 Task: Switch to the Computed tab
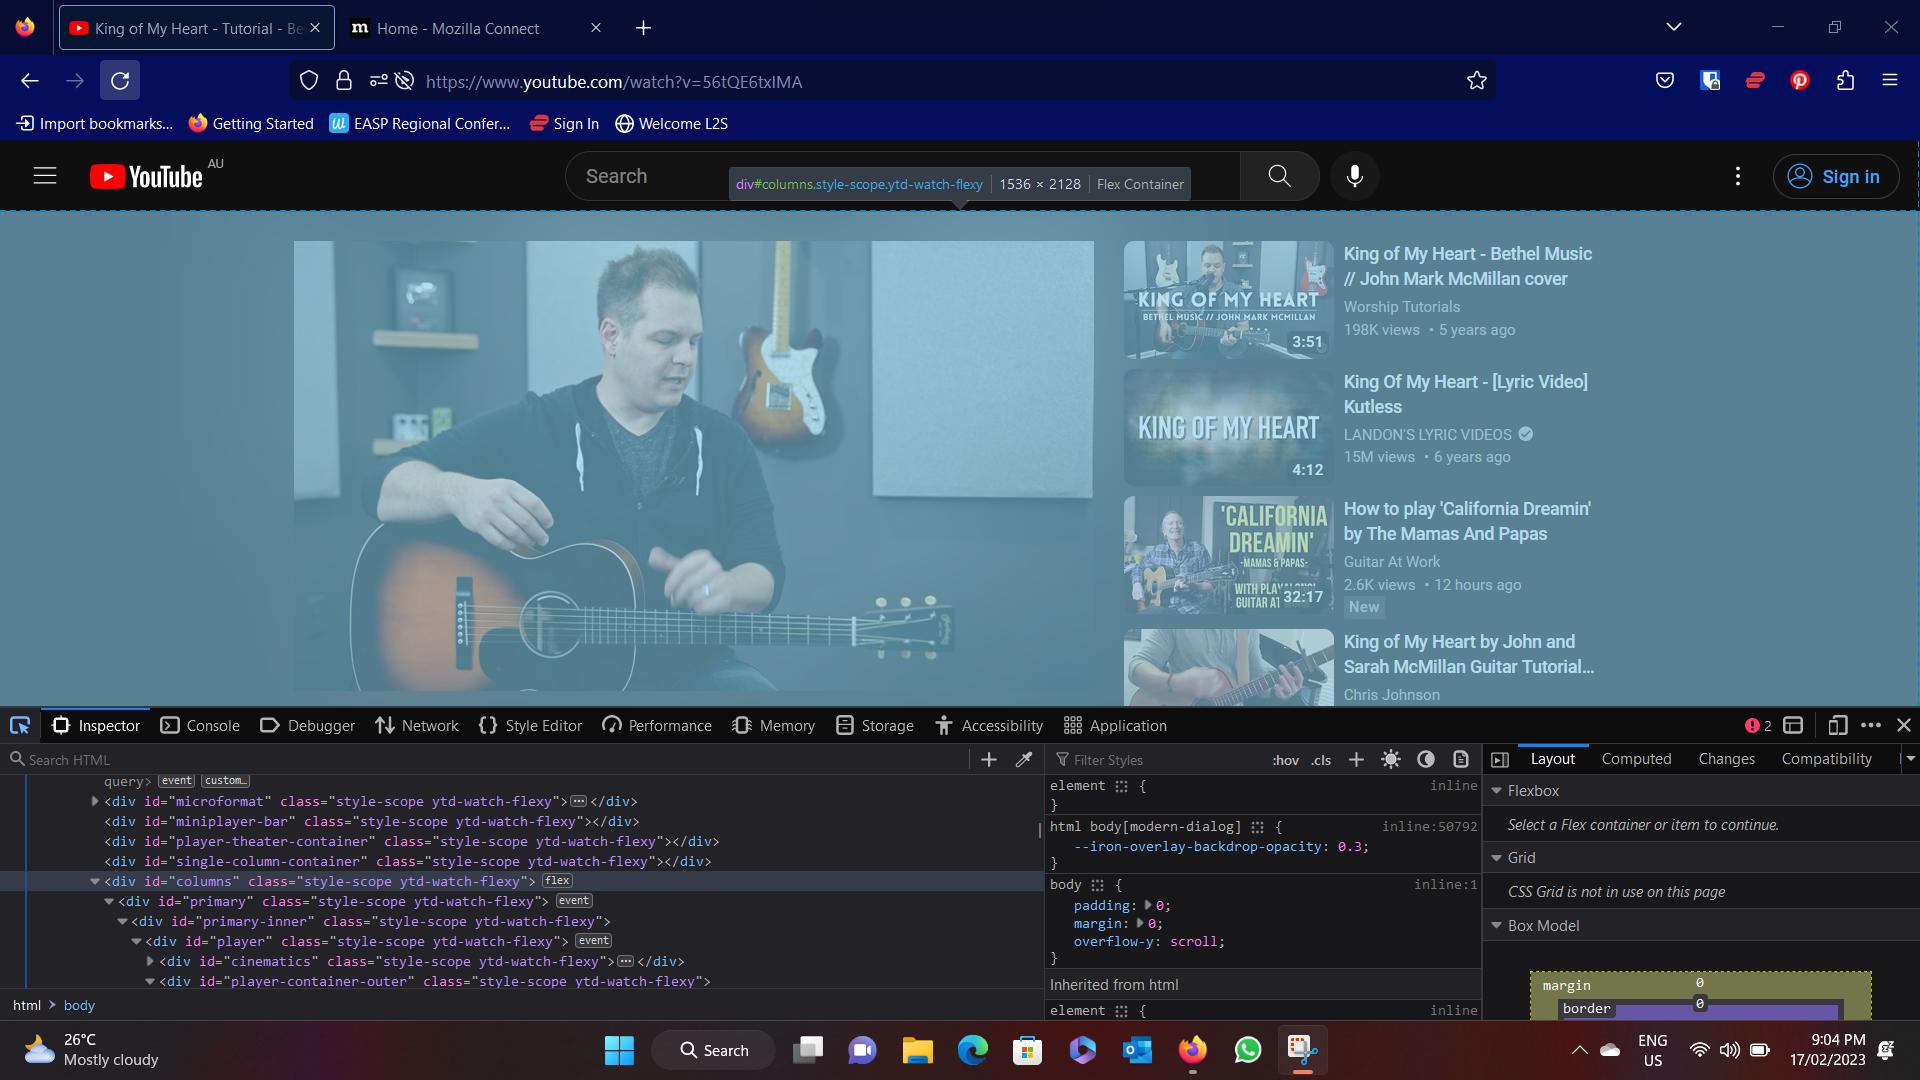(1636, 758)
